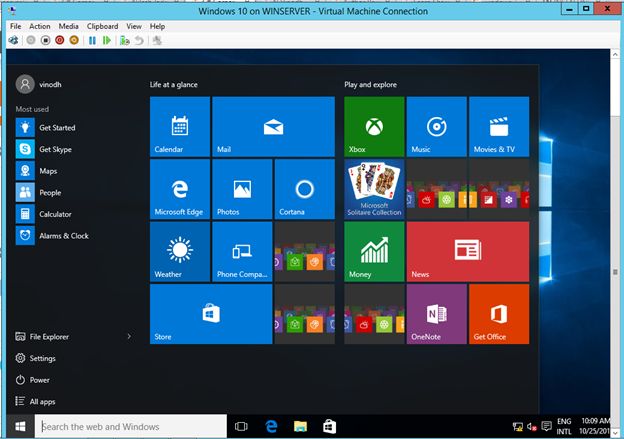Open the View menu
Viewport: 624px width, 439px height.
(134, 26)
